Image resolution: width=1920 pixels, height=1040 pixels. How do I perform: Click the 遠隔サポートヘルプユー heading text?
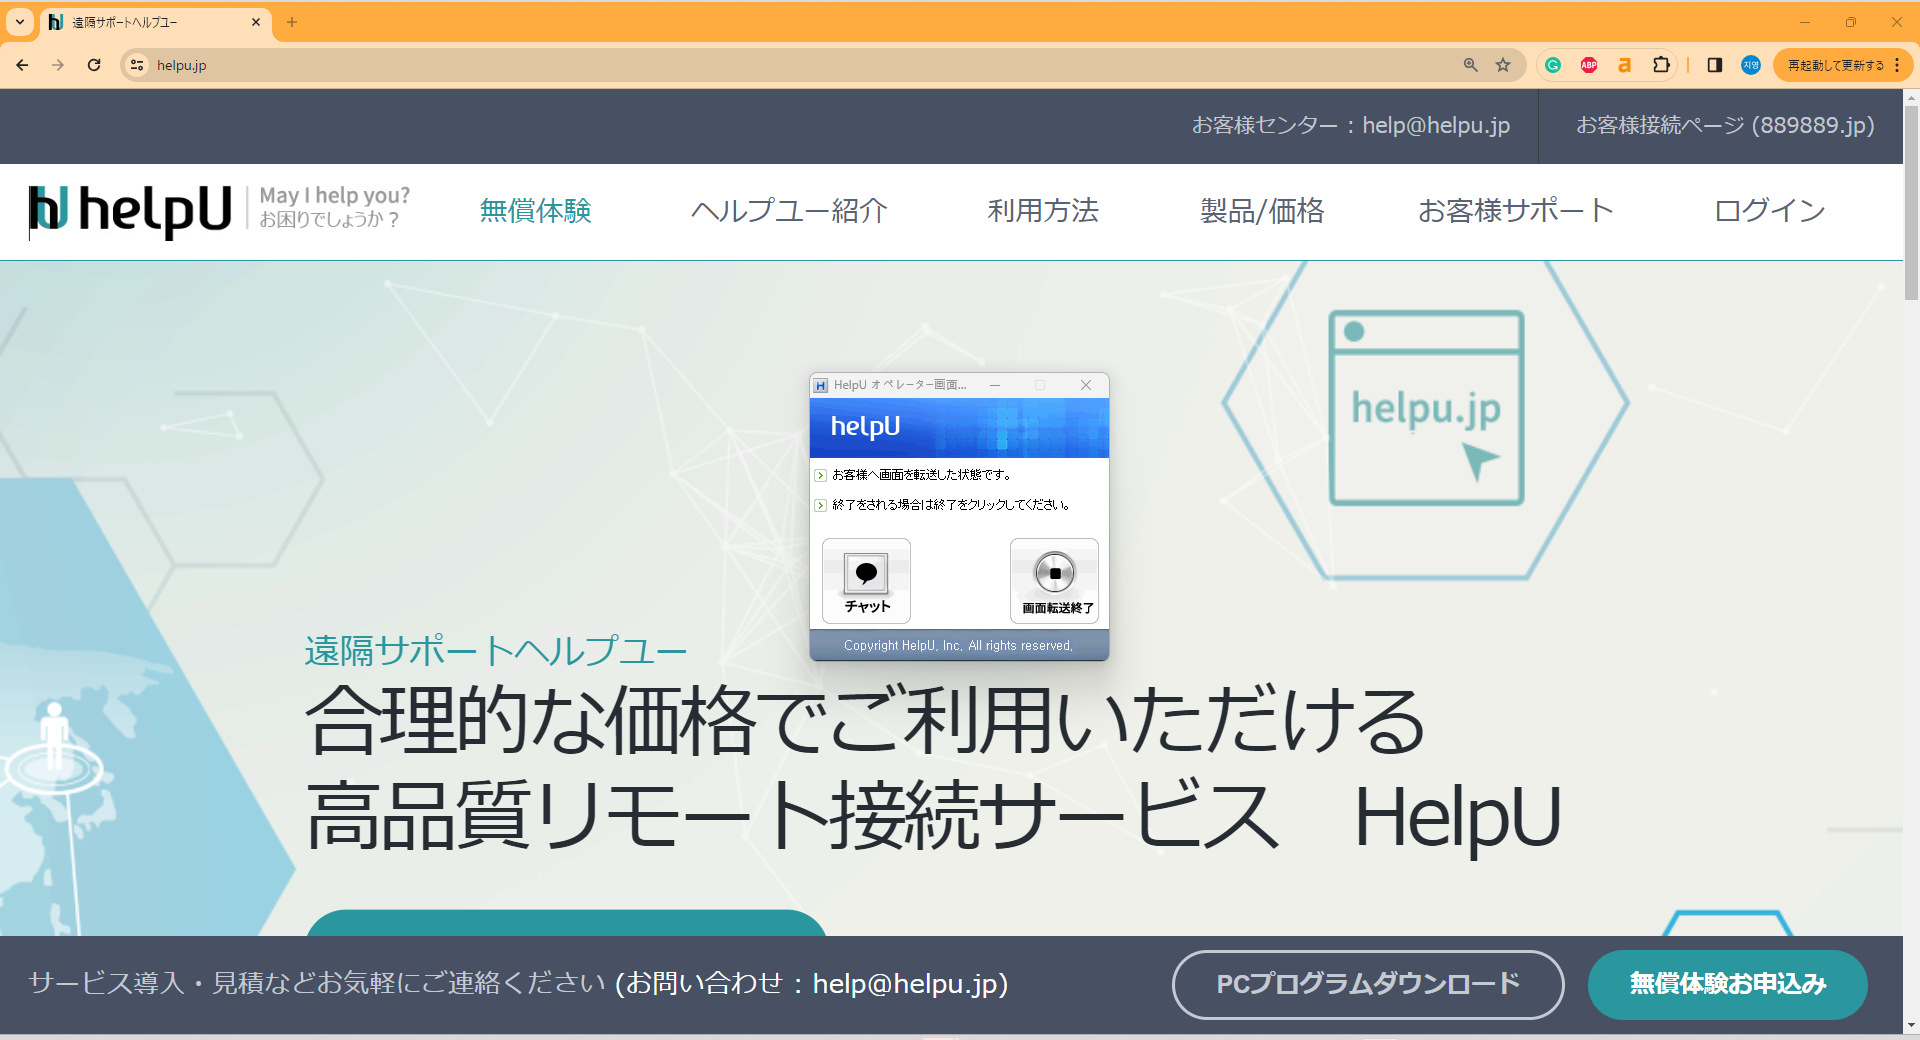point(496,651)
